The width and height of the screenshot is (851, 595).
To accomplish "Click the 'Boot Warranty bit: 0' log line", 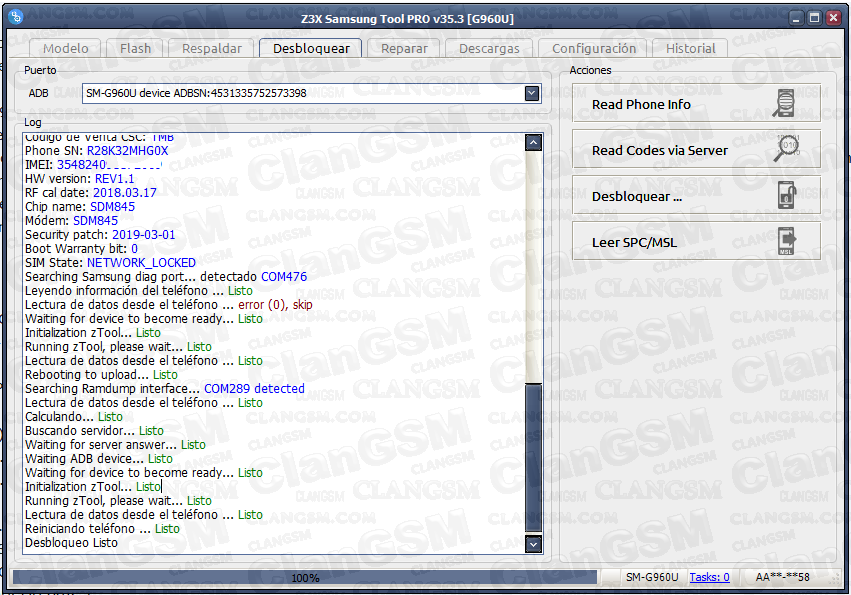I will tap(81, 249).
